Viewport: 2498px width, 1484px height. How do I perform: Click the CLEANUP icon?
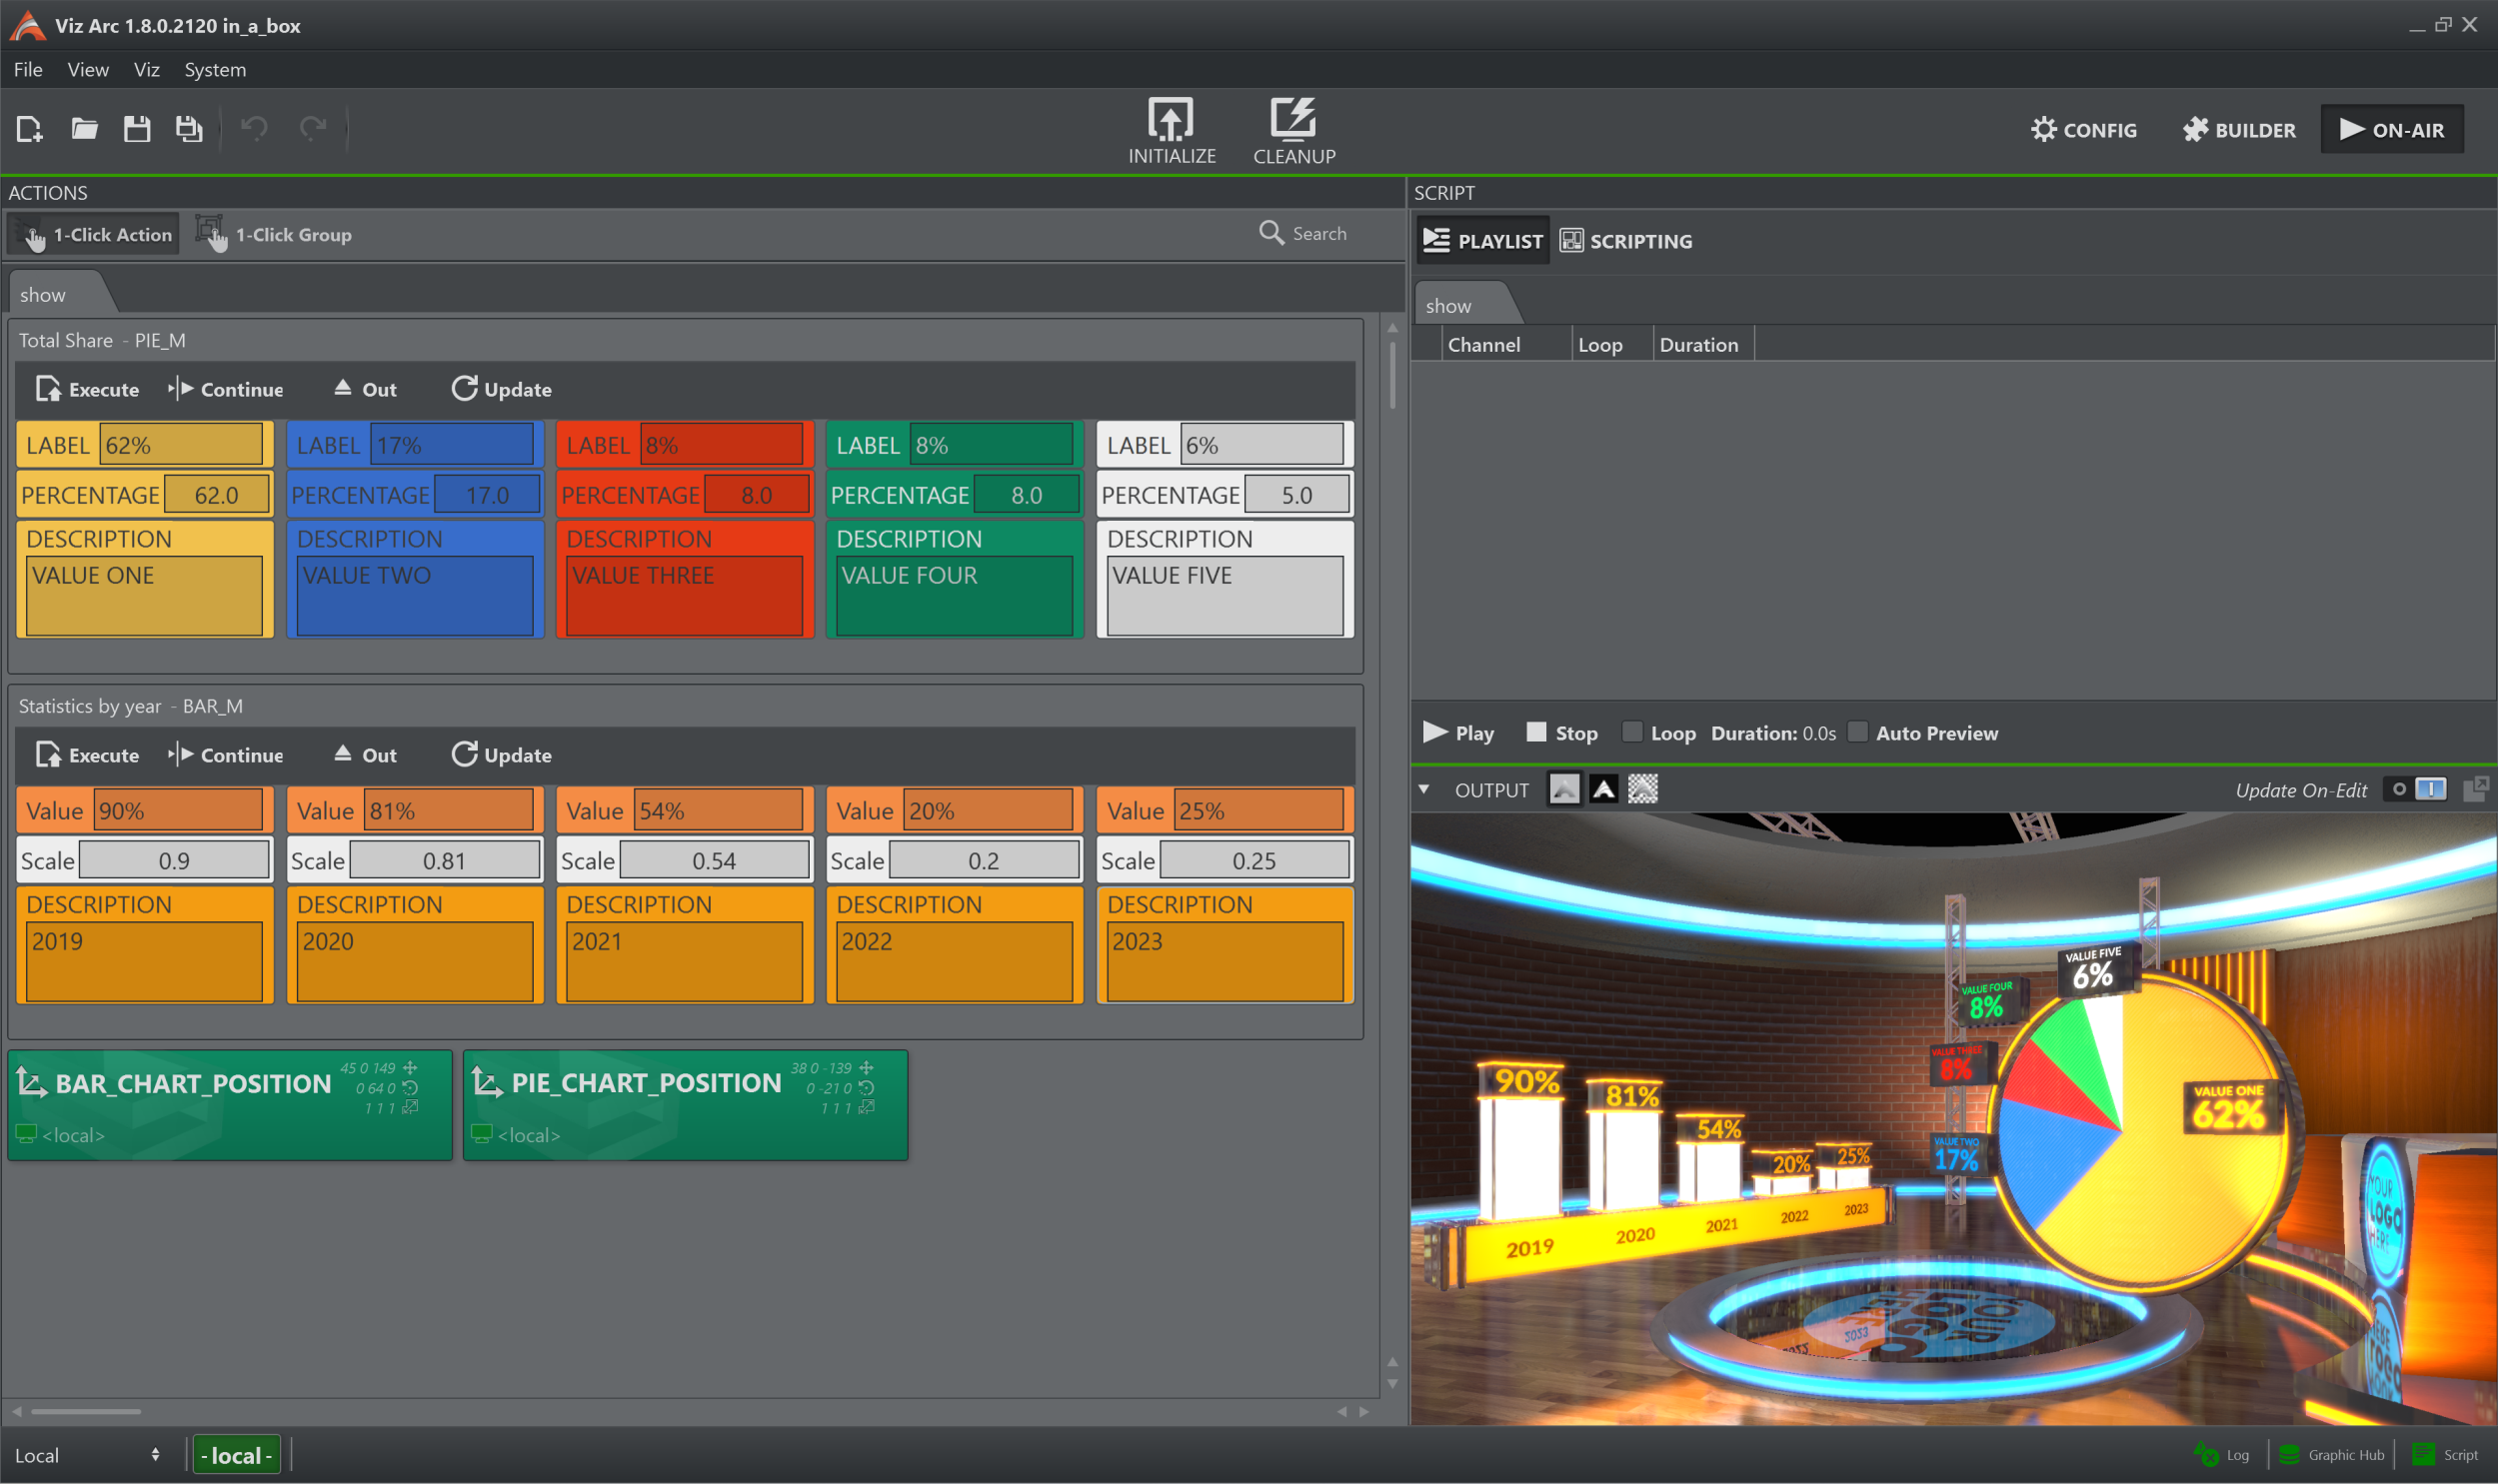click(1293, 119)
